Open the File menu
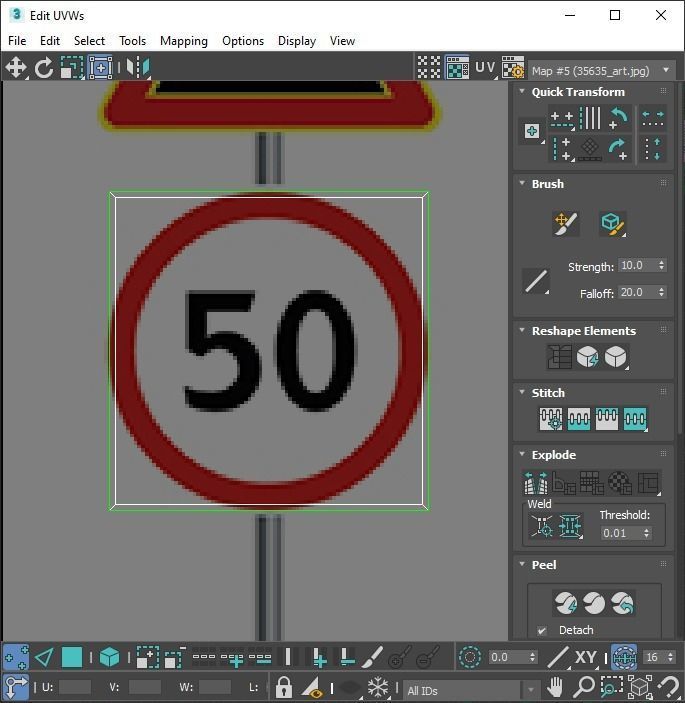 pos(17,41)
